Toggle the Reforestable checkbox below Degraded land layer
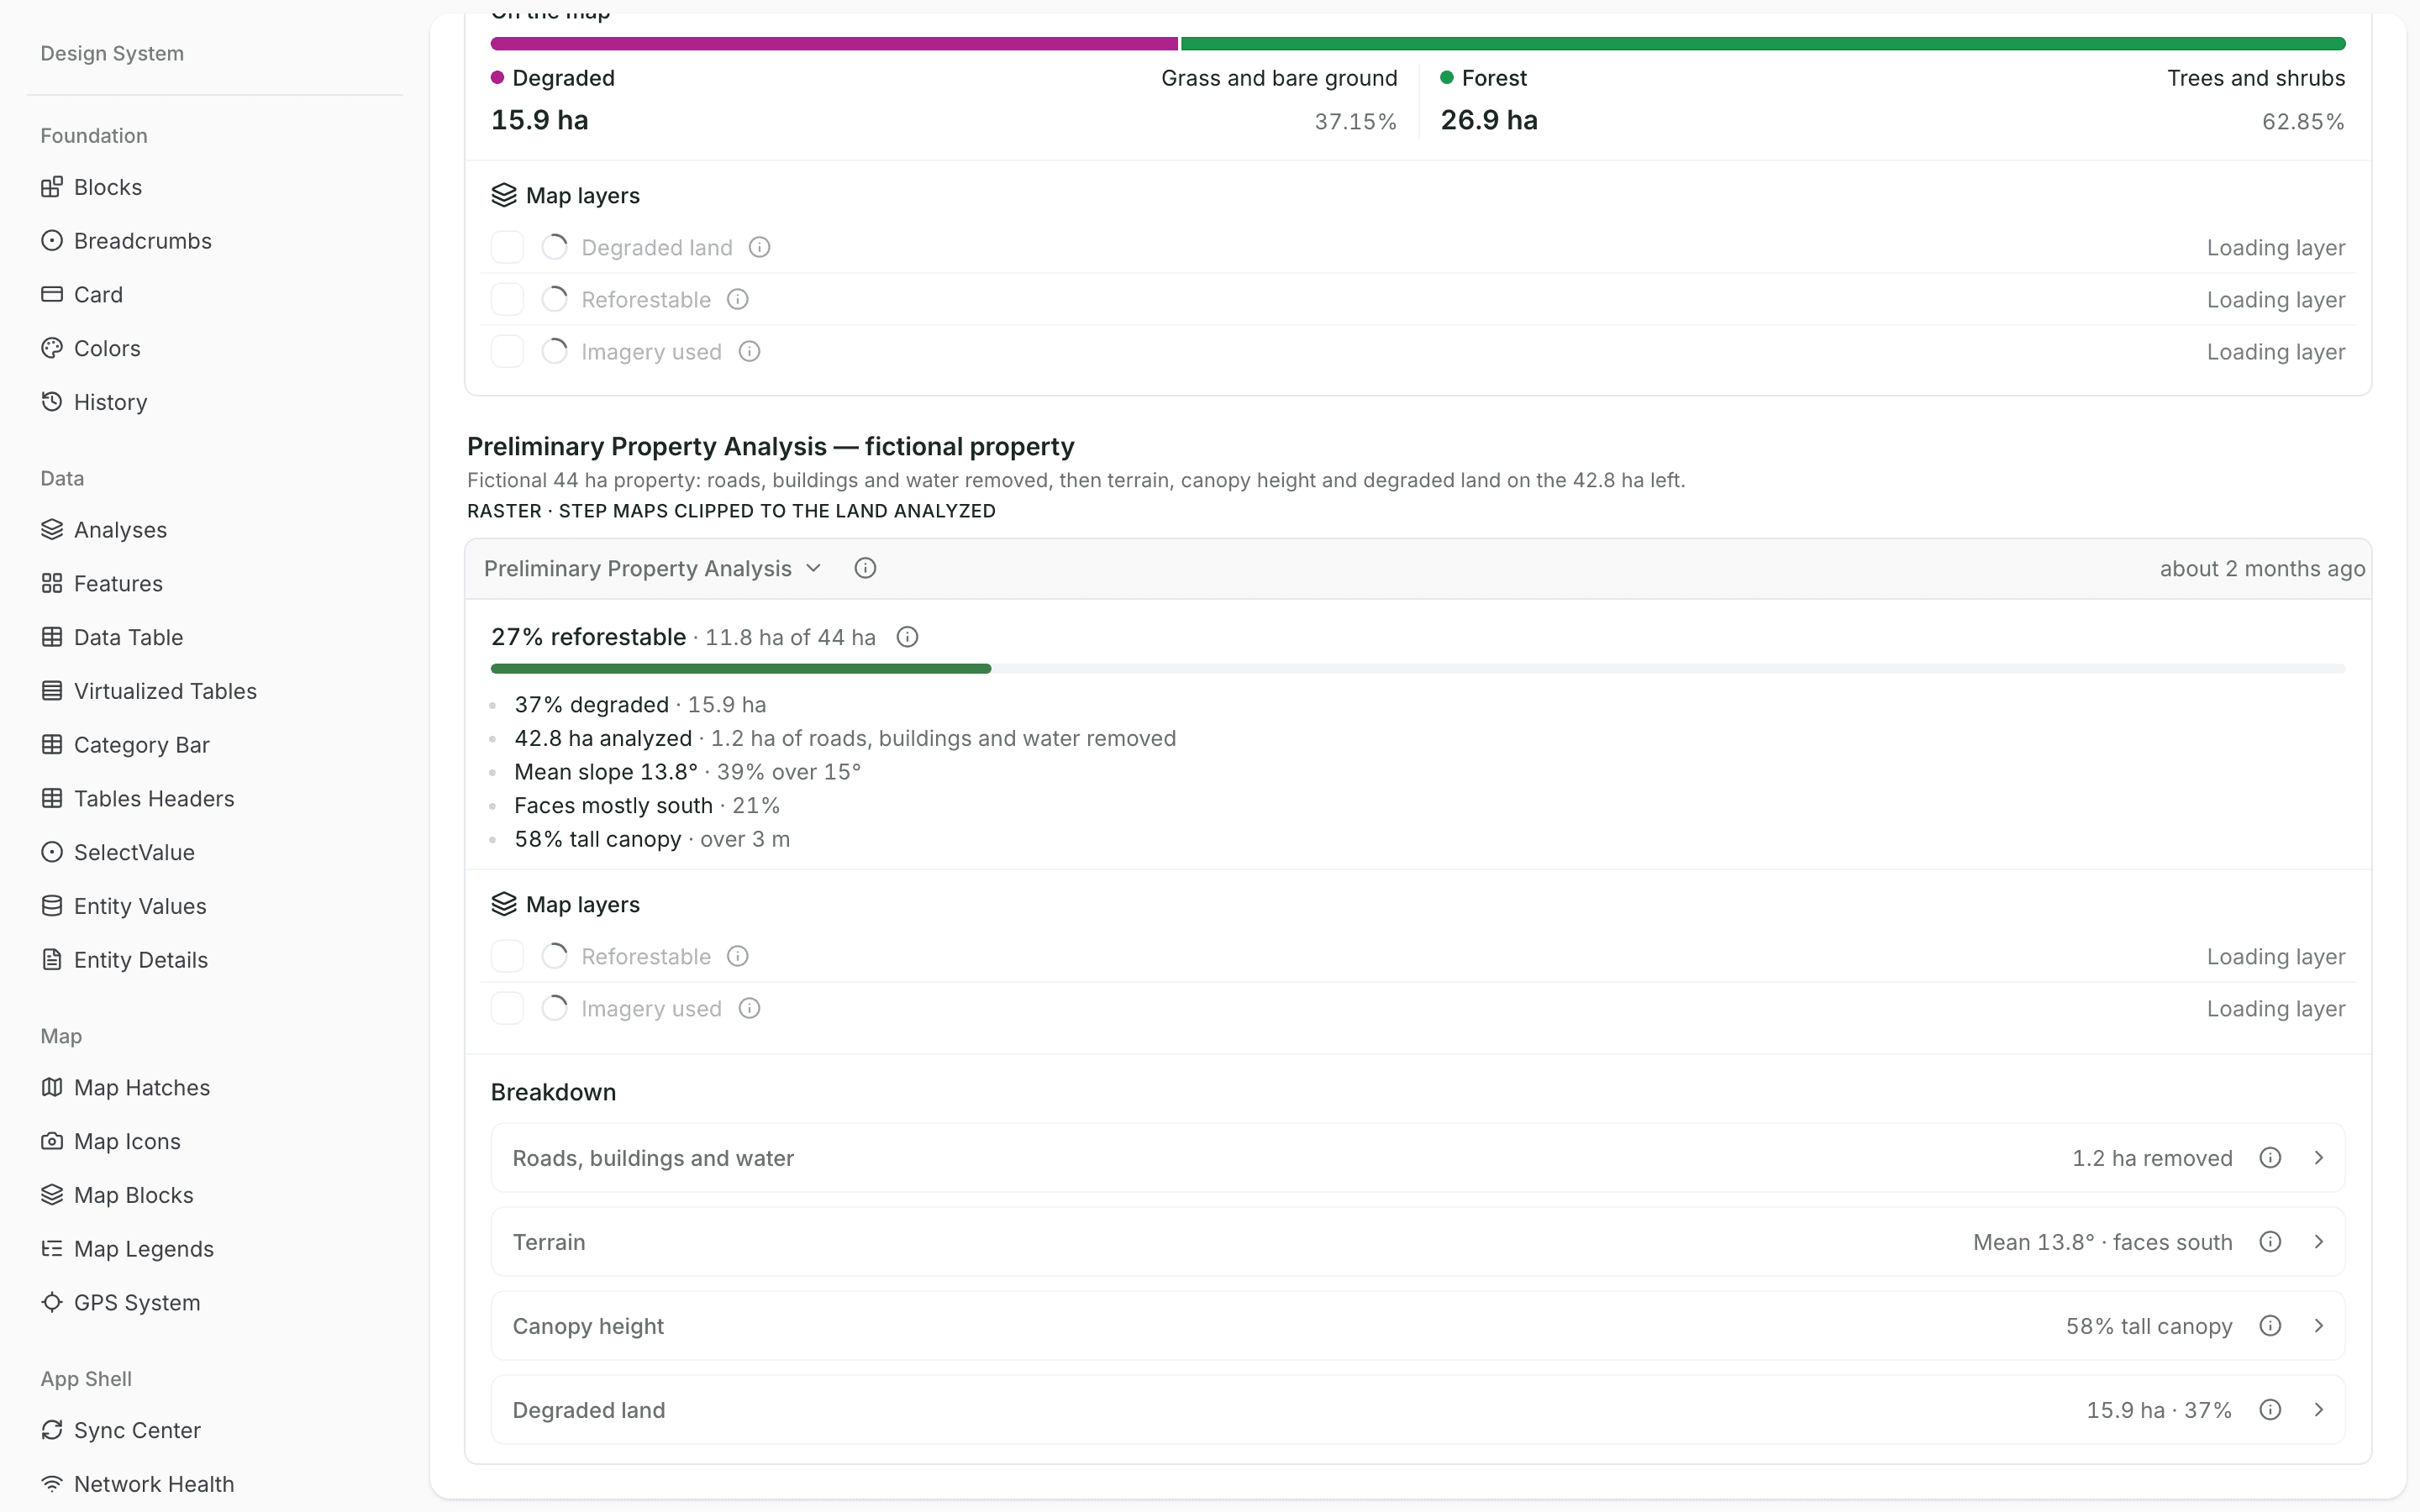The image size is (2420, 1512). point(507,299)
